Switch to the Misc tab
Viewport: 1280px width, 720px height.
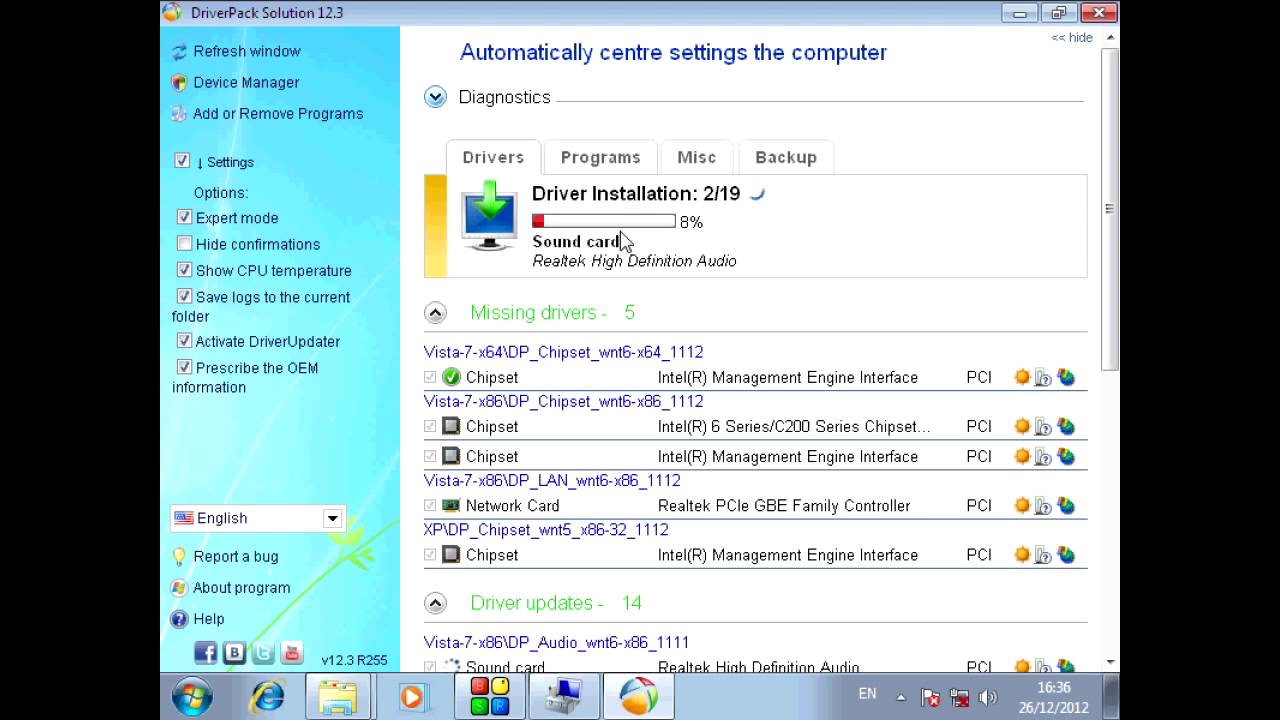[697, 157]
